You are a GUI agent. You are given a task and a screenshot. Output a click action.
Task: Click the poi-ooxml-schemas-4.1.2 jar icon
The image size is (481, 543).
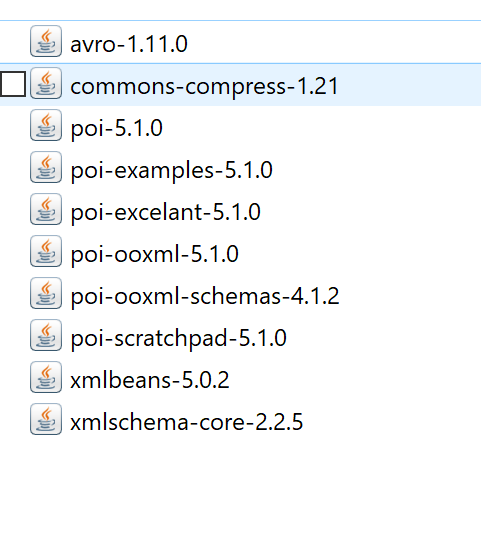pyautogui.click(x=46, y=293)
